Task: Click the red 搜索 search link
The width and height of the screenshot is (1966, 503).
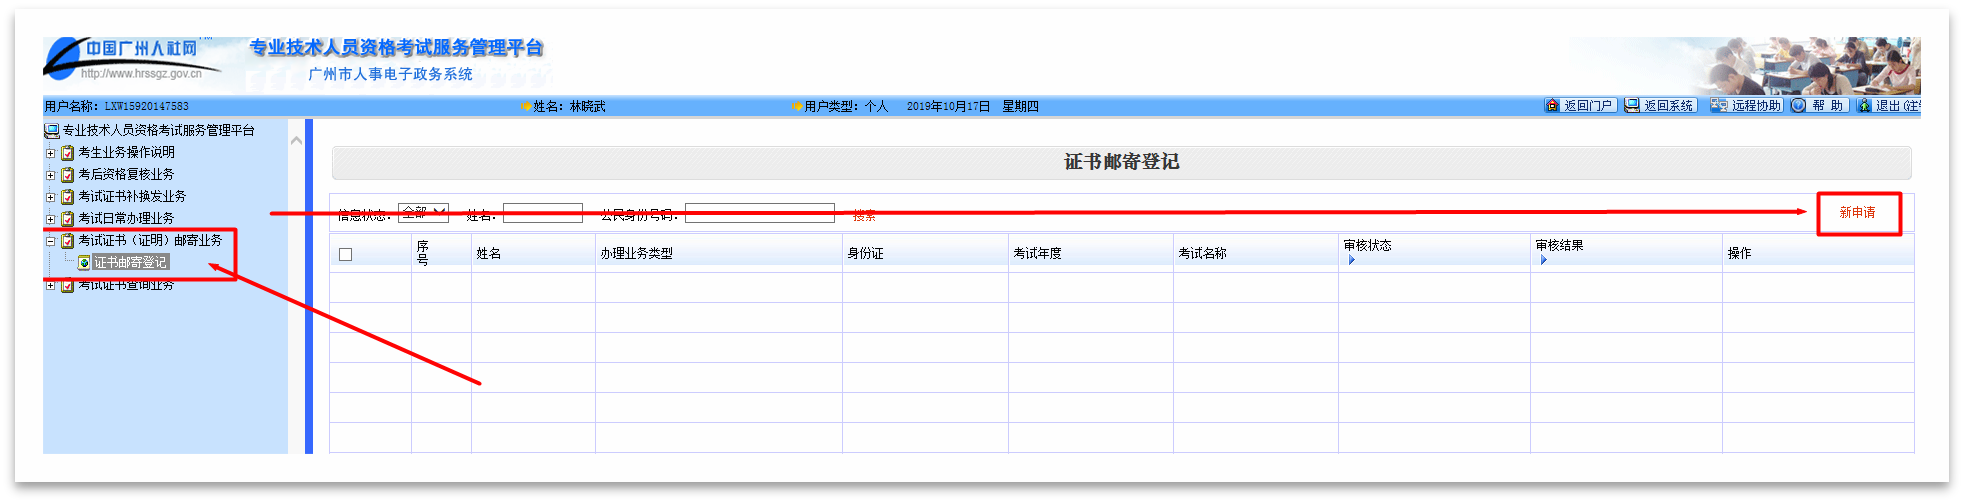Action: click(864, 215)
